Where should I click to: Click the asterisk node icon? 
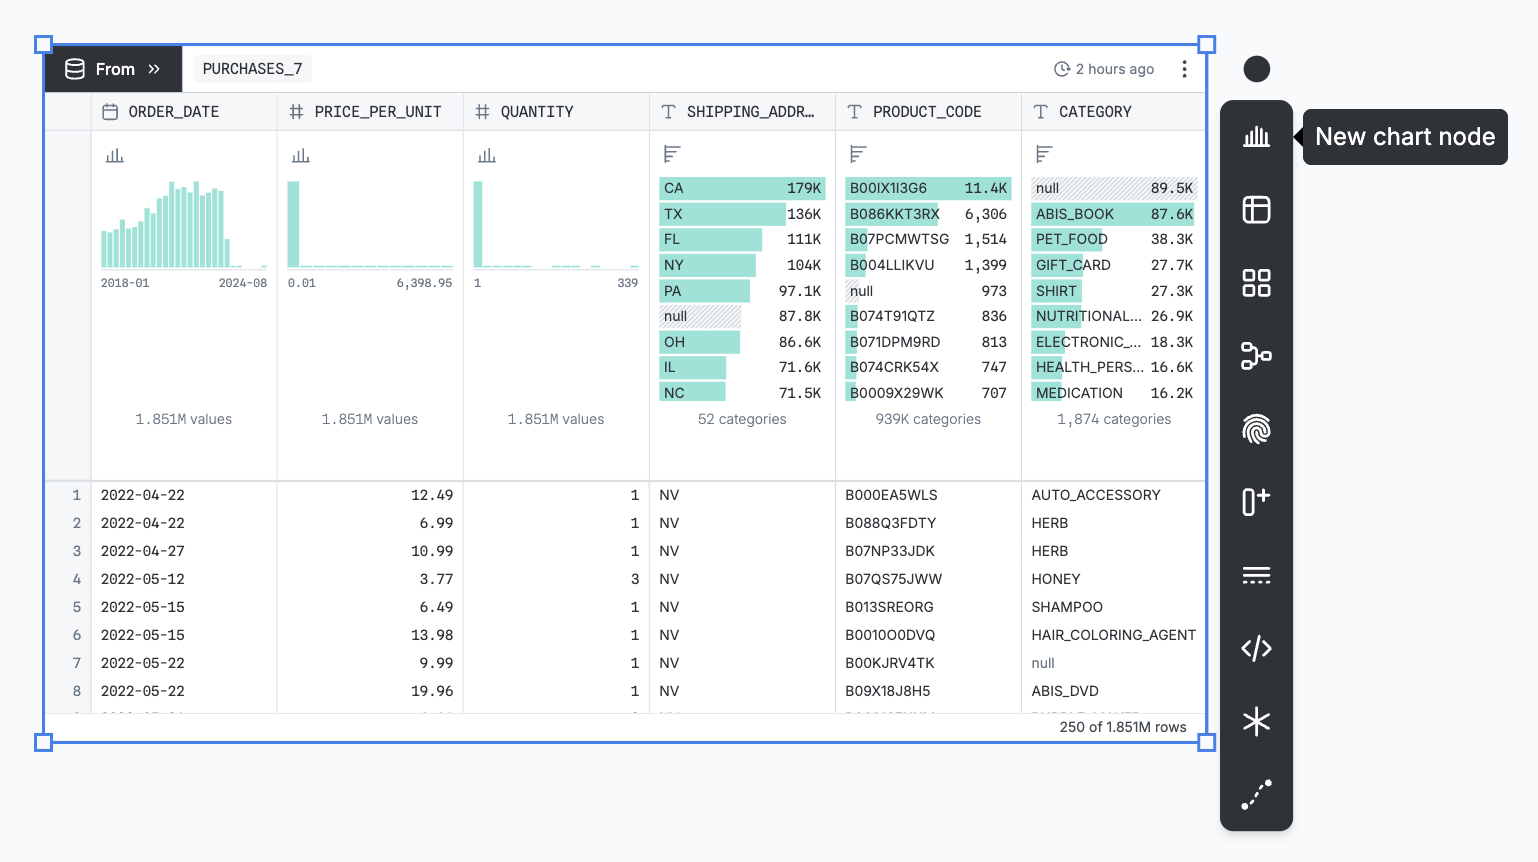coord(1256,721)
